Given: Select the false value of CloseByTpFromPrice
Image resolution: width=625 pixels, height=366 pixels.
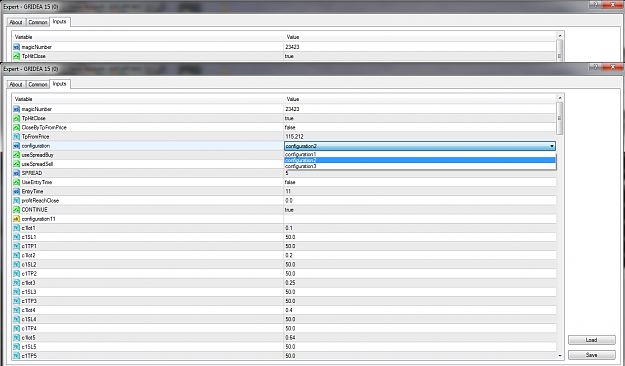Looking at the screenshot, I should (x=290, y=128).
